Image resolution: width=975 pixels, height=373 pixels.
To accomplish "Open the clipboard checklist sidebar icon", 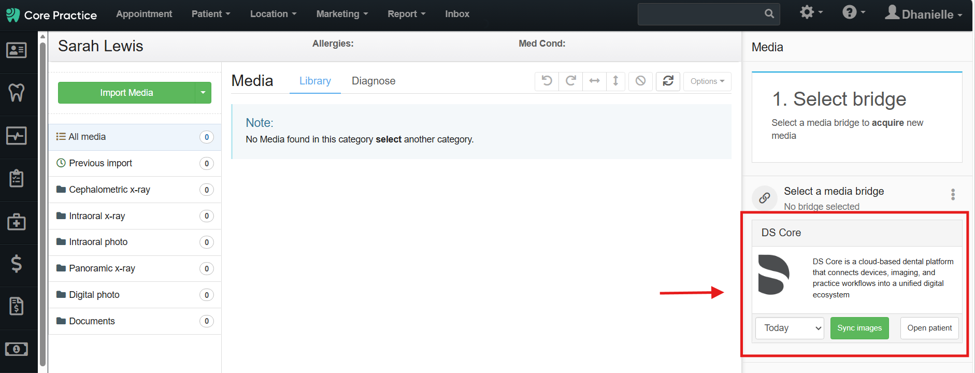I will (16, 178).
